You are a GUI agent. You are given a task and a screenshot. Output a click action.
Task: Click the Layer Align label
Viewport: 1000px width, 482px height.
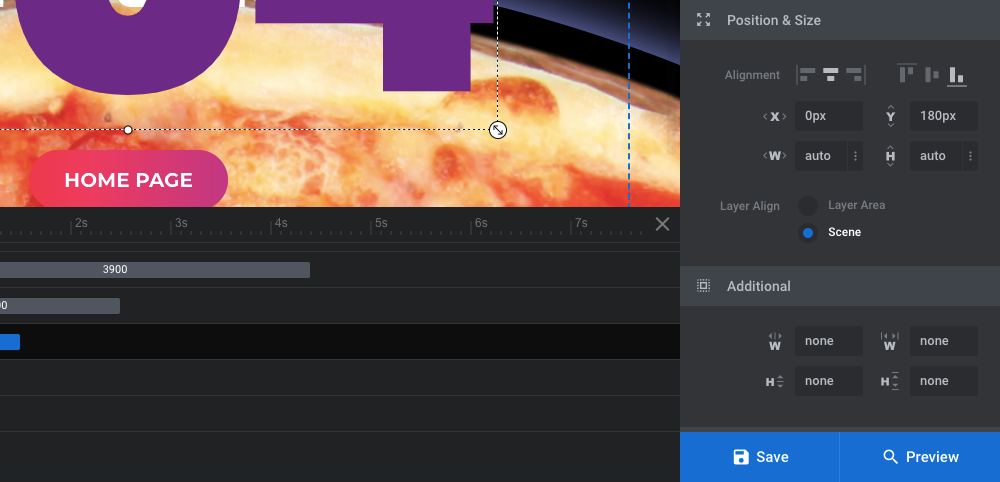[x=750, y=207]
